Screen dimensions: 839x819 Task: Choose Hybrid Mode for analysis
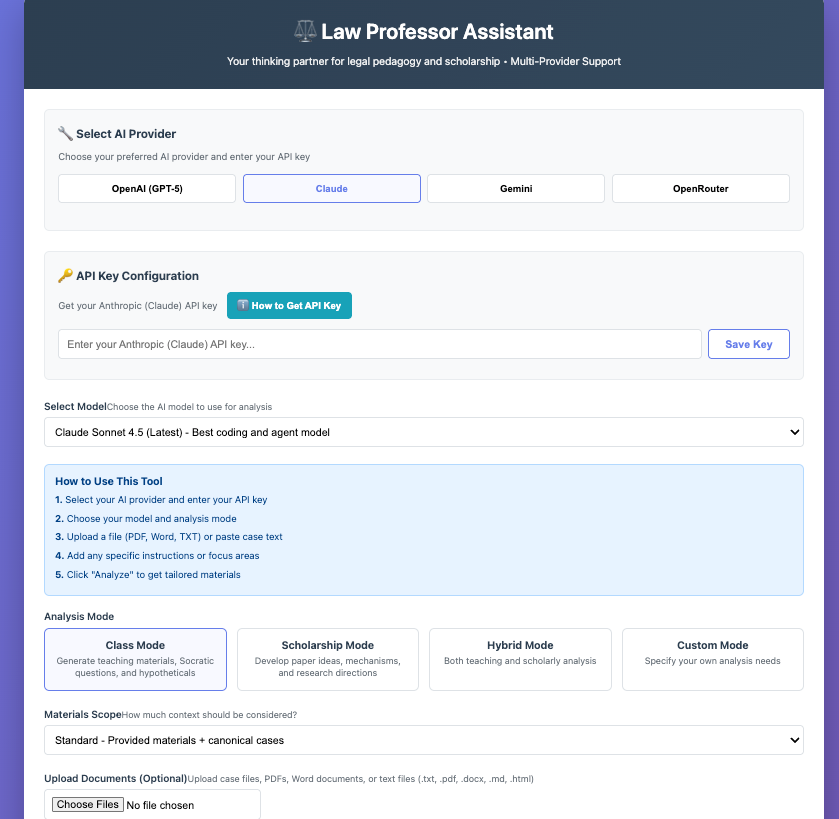coord(520,659)
